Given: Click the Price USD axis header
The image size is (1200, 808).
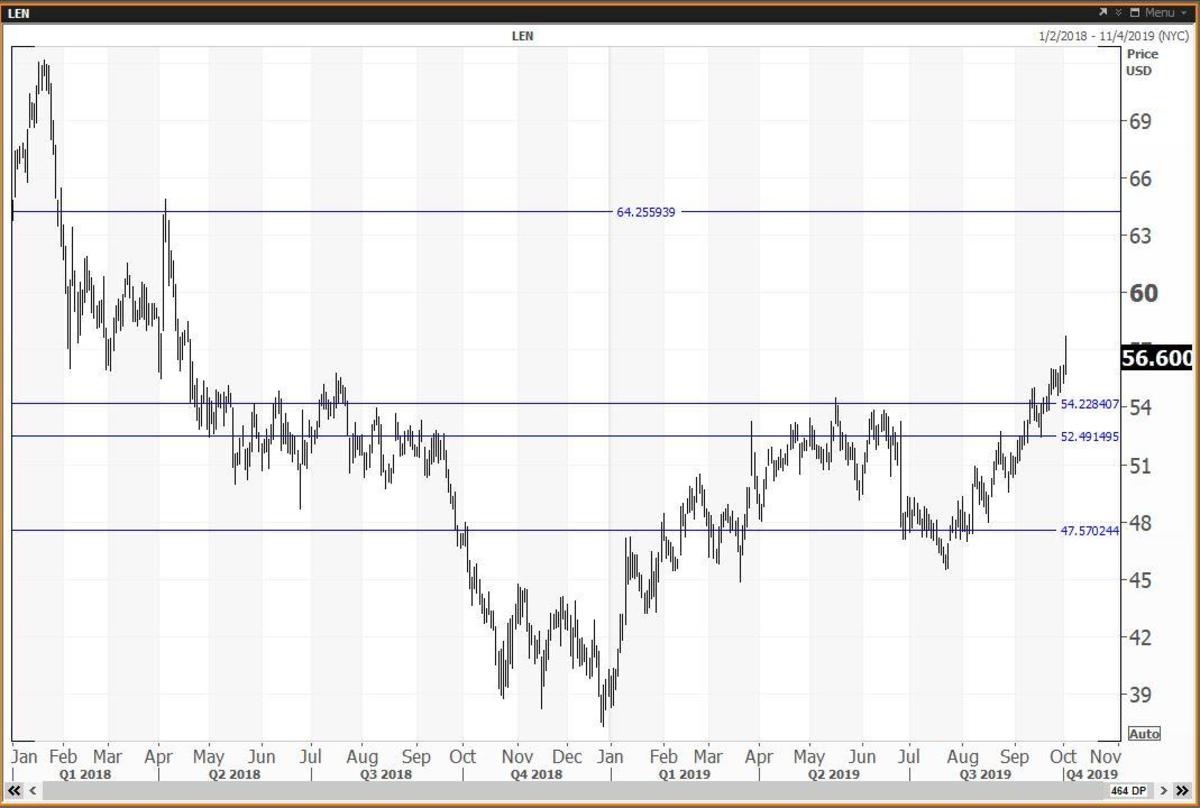Looking at the screenshot, I should (x=1142, y=62).
